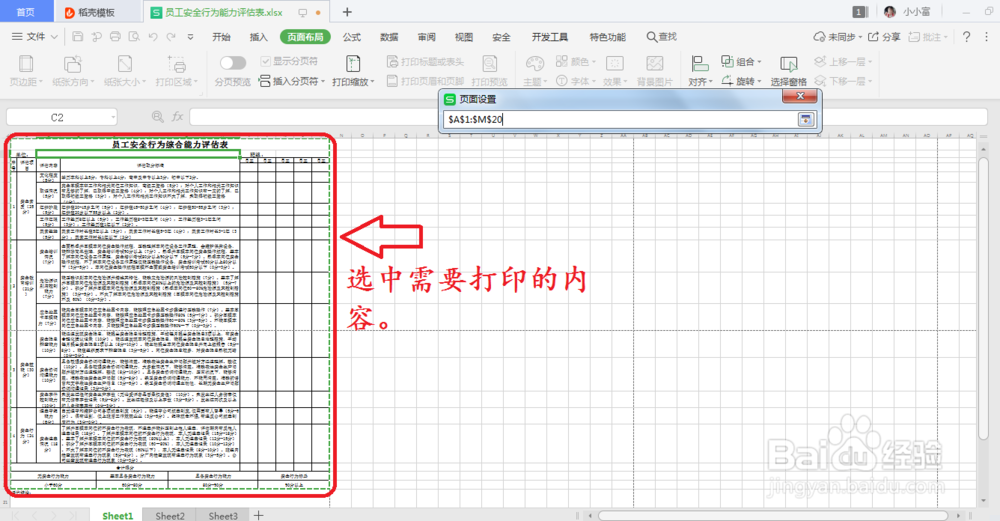
Task: Click the 查找 search button
Action: coord(661,37)
